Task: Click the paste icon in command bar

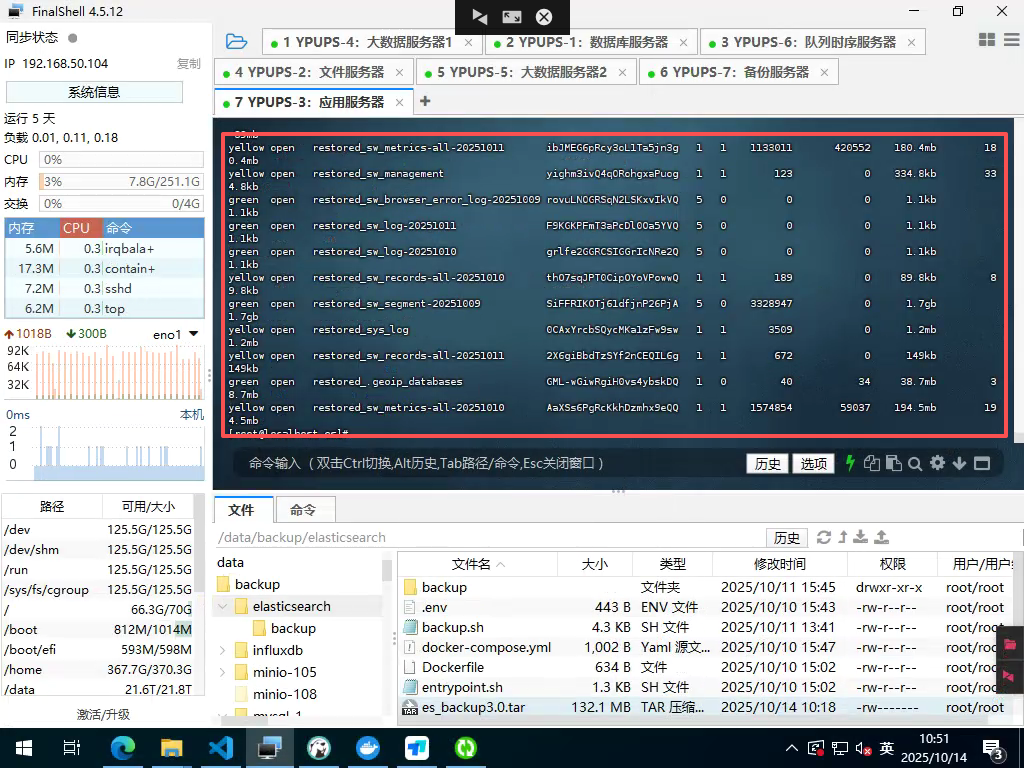Action: click(x=893, y=463)
